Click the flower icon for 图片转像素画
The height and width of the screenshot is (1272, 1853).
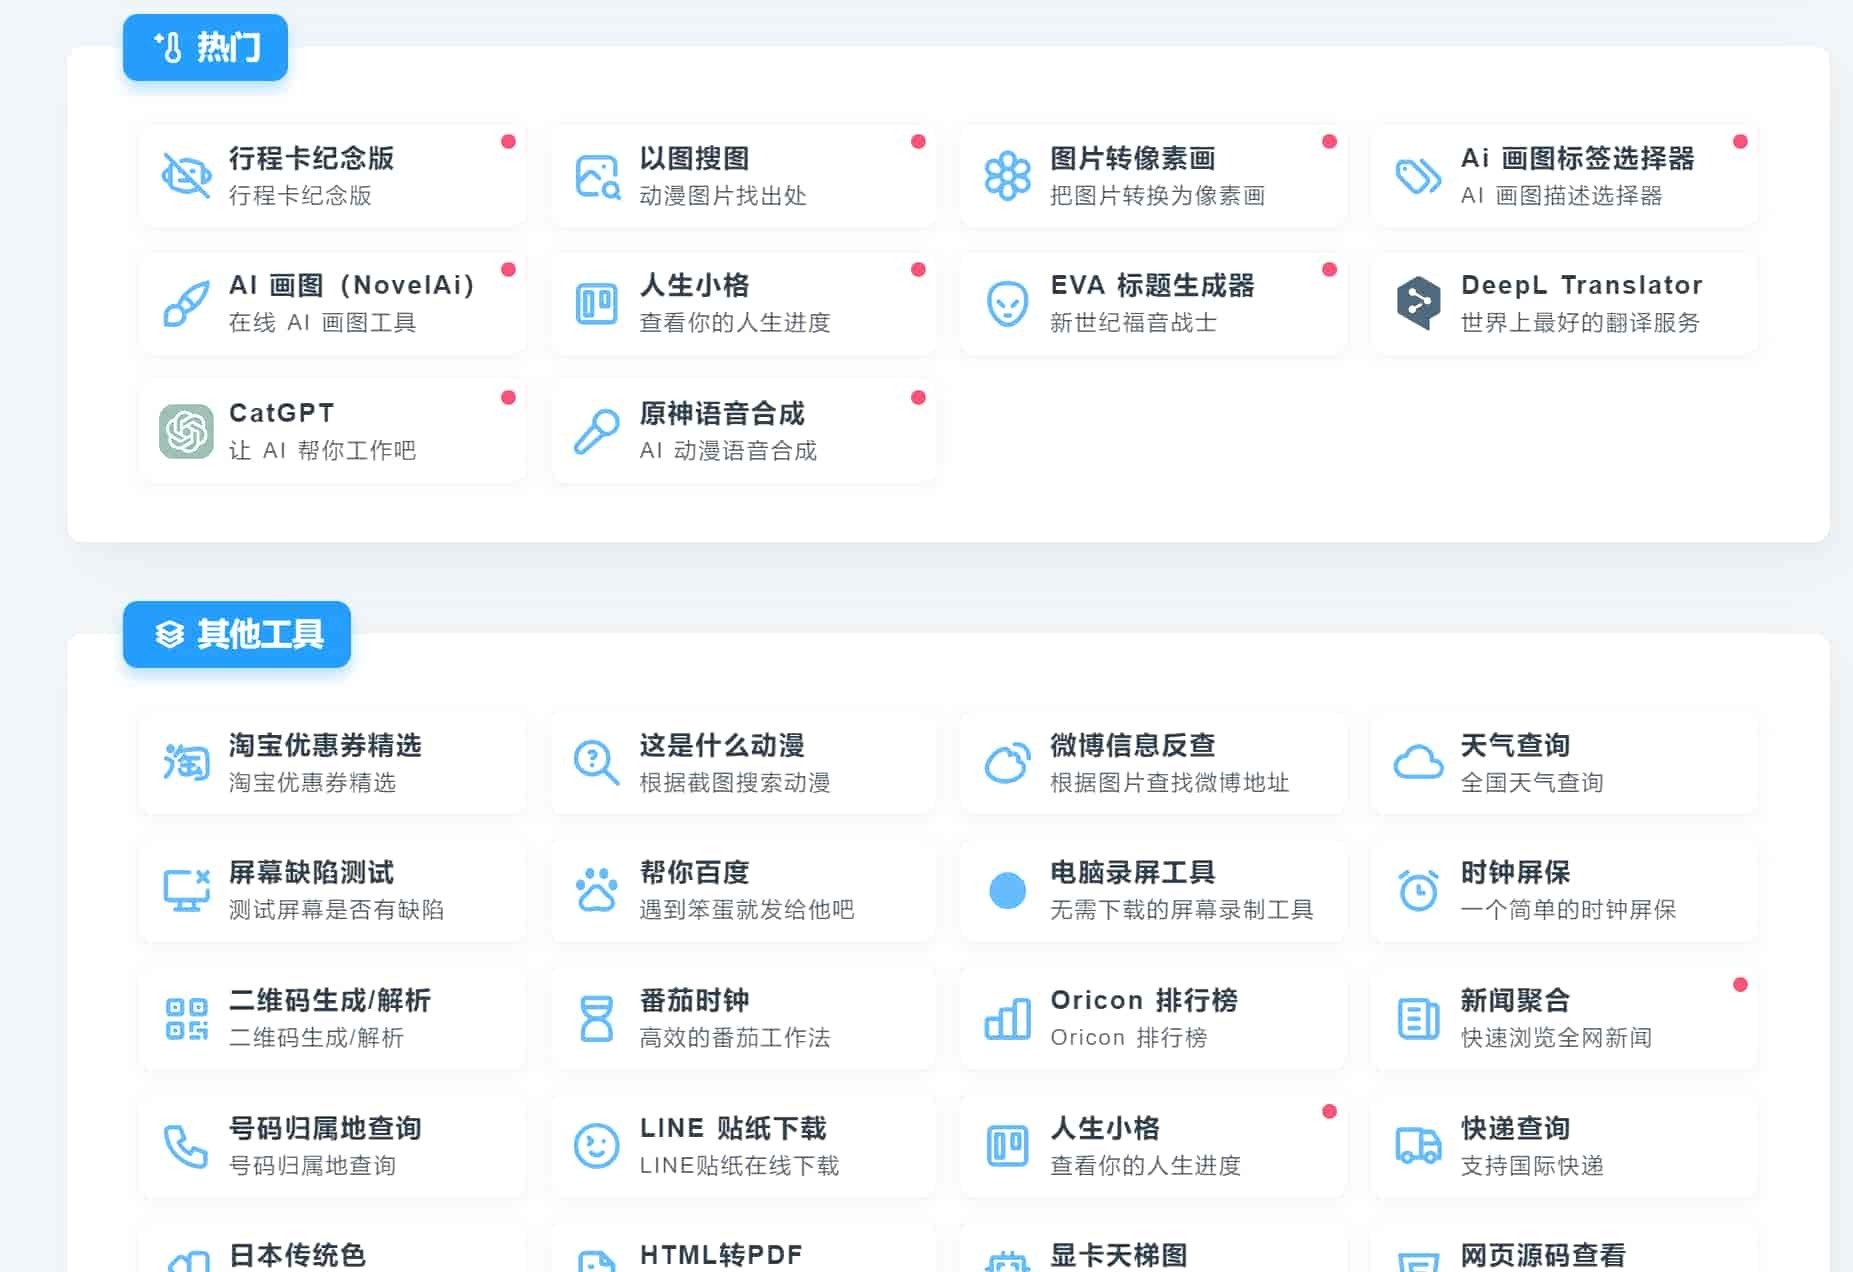pos(1007,176)
